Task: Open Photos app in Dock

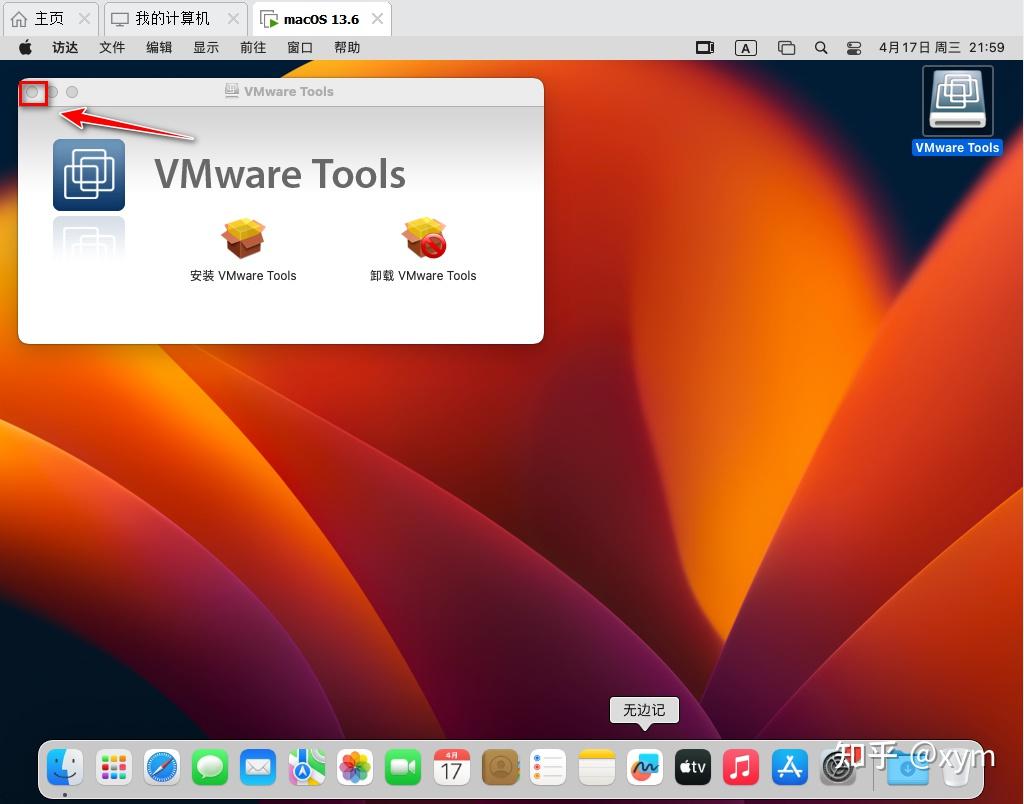Action: pyautogui.click(x=355, y=767)
